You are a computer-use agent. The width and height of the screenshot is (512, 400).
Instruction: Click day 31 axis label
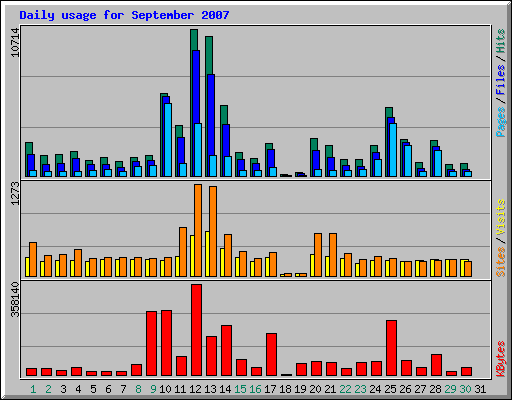480,389
